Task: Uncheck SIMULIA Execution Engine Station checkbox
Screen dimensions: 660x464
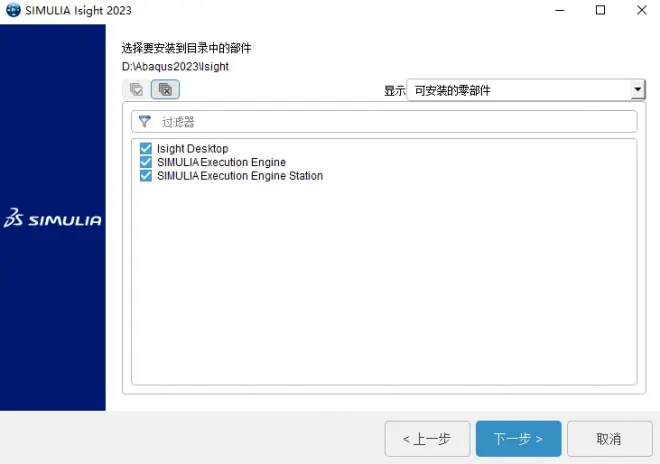Action: coord(146,176)
